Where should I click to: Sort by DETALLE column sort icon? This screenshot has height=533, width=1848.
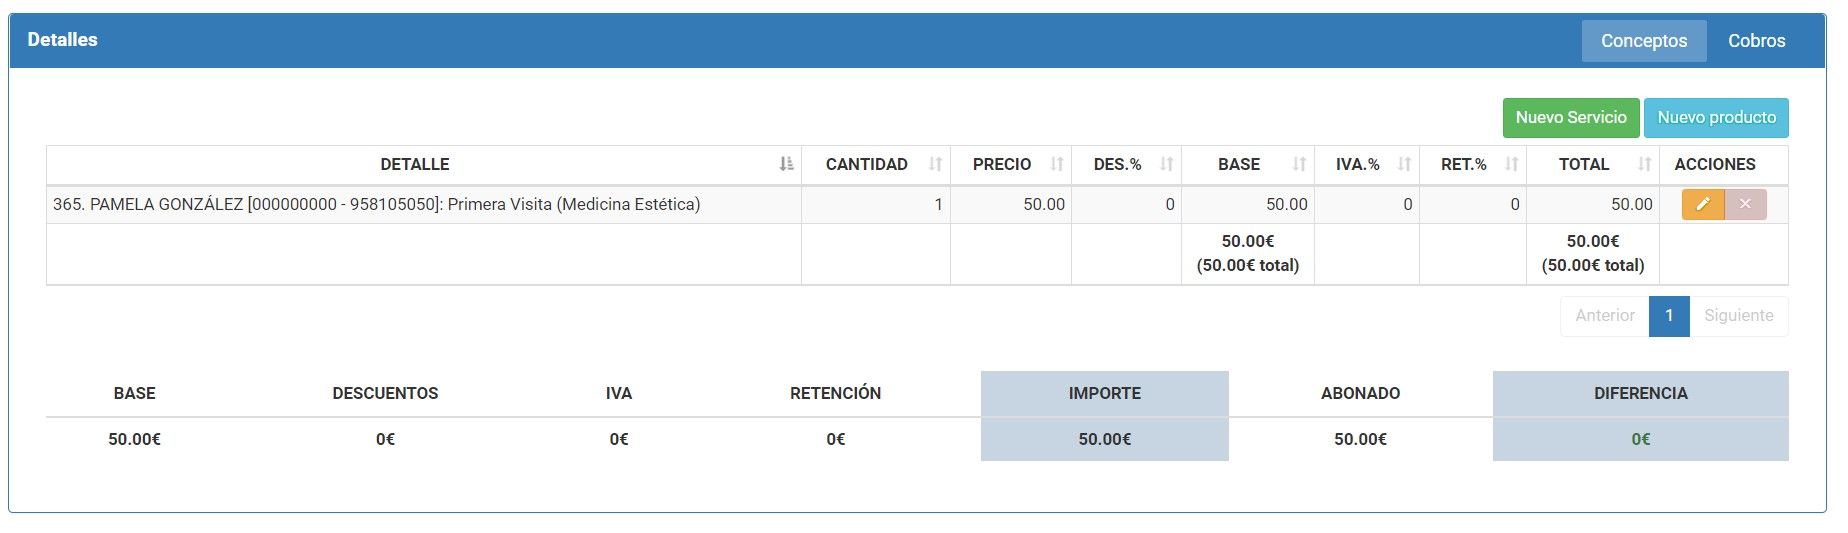787,164
